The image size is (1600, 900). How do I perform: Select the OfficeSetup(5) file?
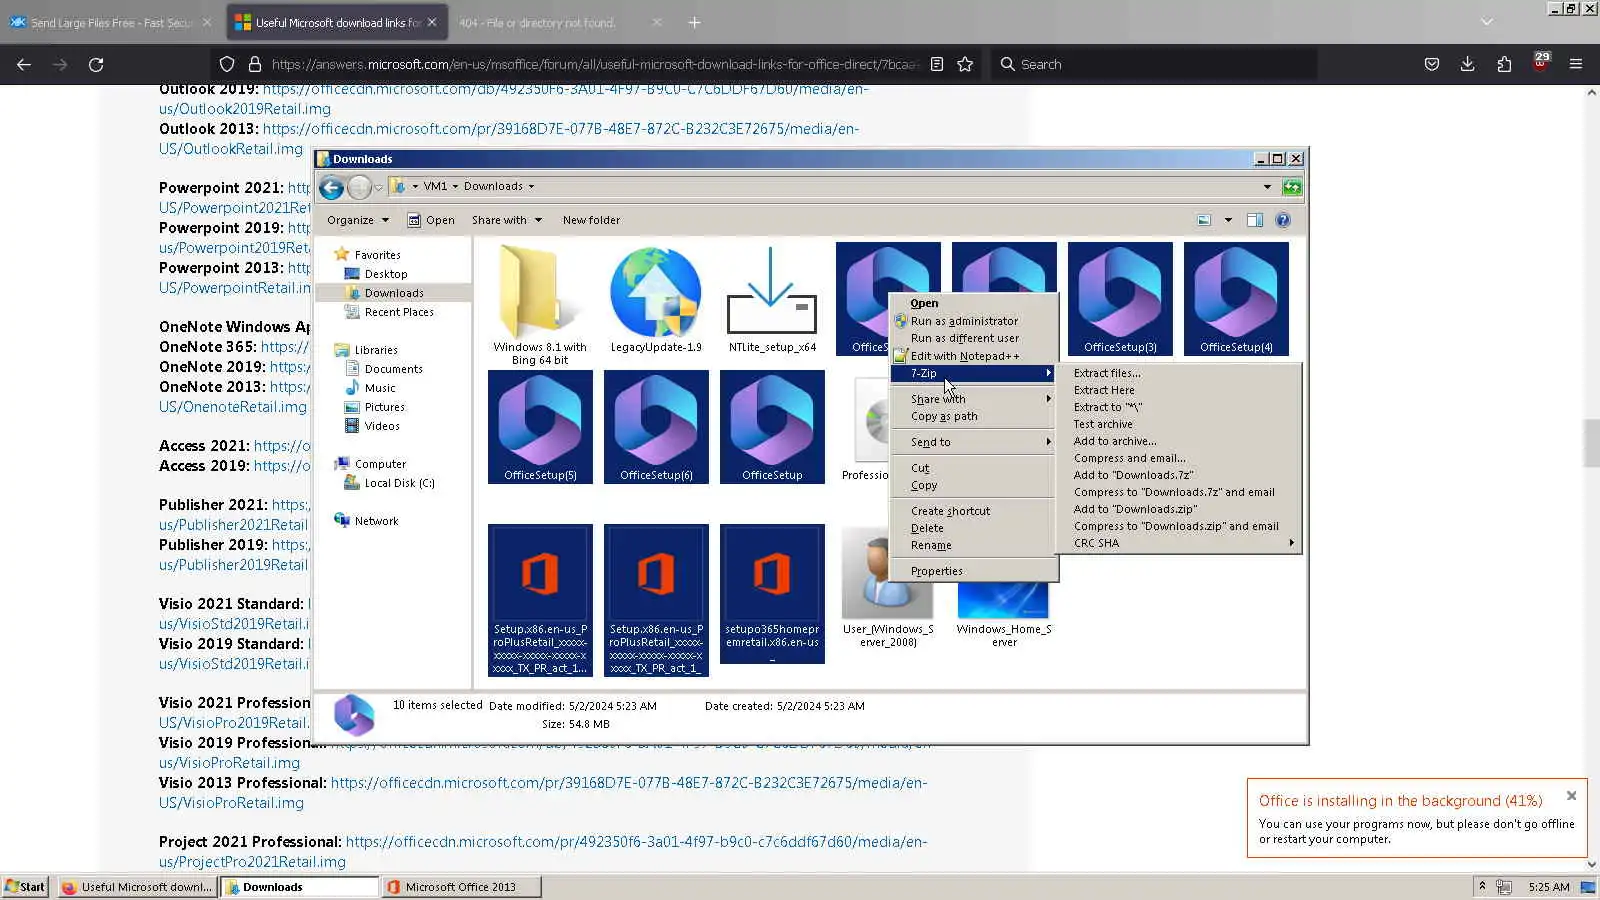coord(540,426)
